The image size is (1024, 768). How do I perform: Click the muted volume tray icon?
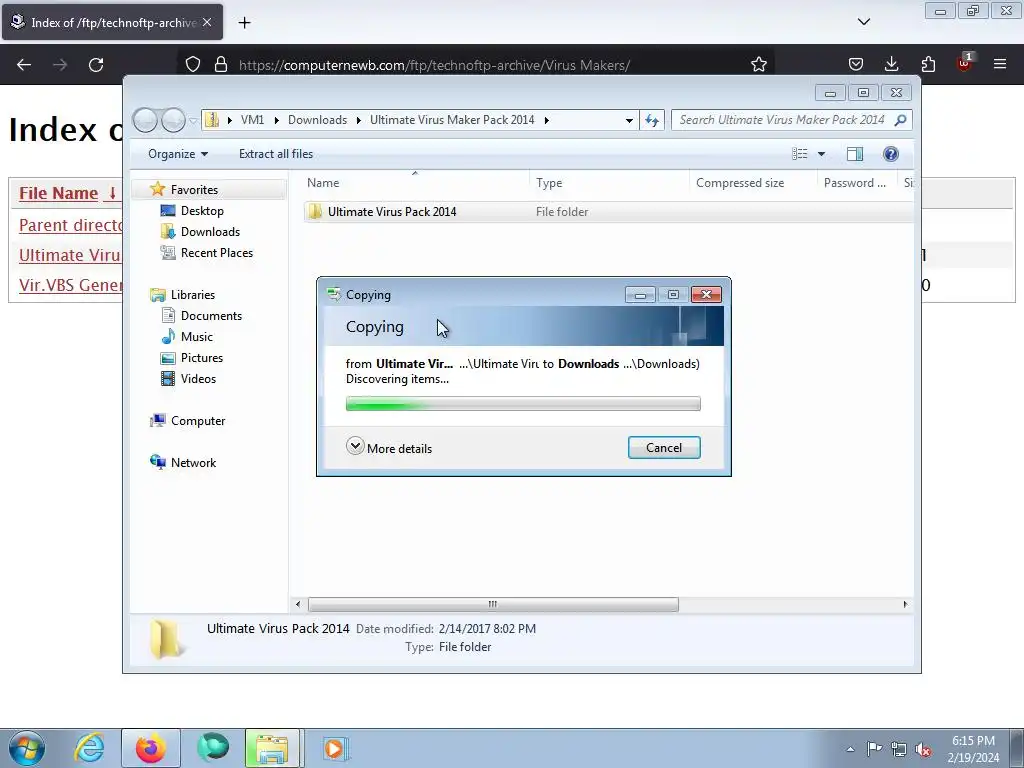[x=923, y=749]
